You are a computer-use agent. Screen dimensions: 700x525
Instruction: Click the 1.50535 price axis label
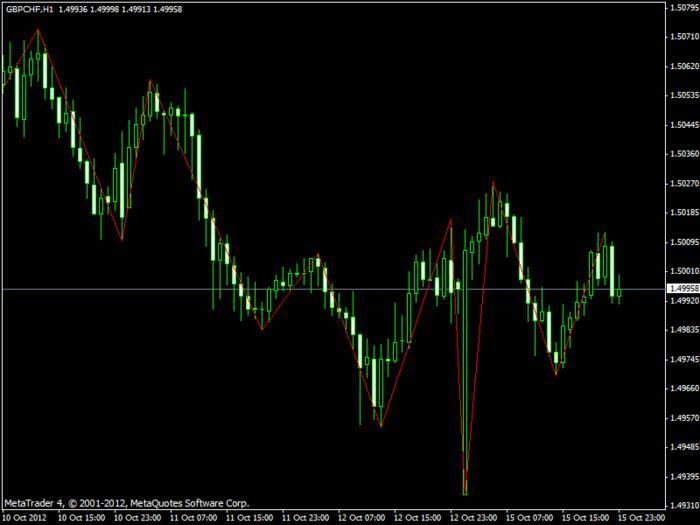[684, 96]
